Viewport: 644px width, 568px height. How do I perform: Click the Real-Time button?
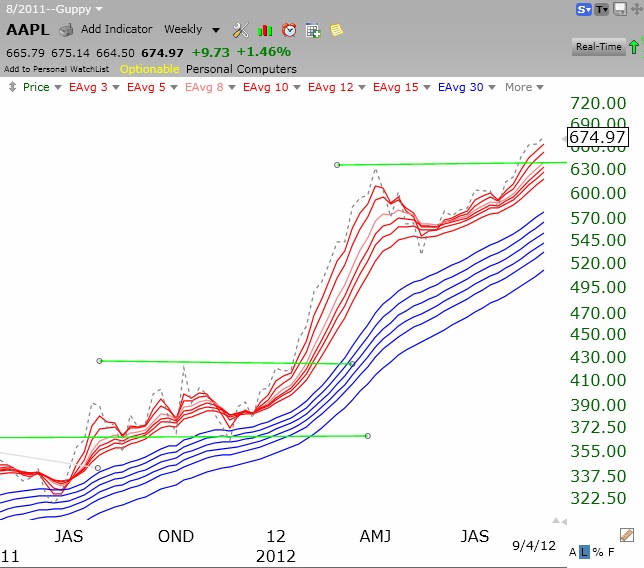pos(598,47)
